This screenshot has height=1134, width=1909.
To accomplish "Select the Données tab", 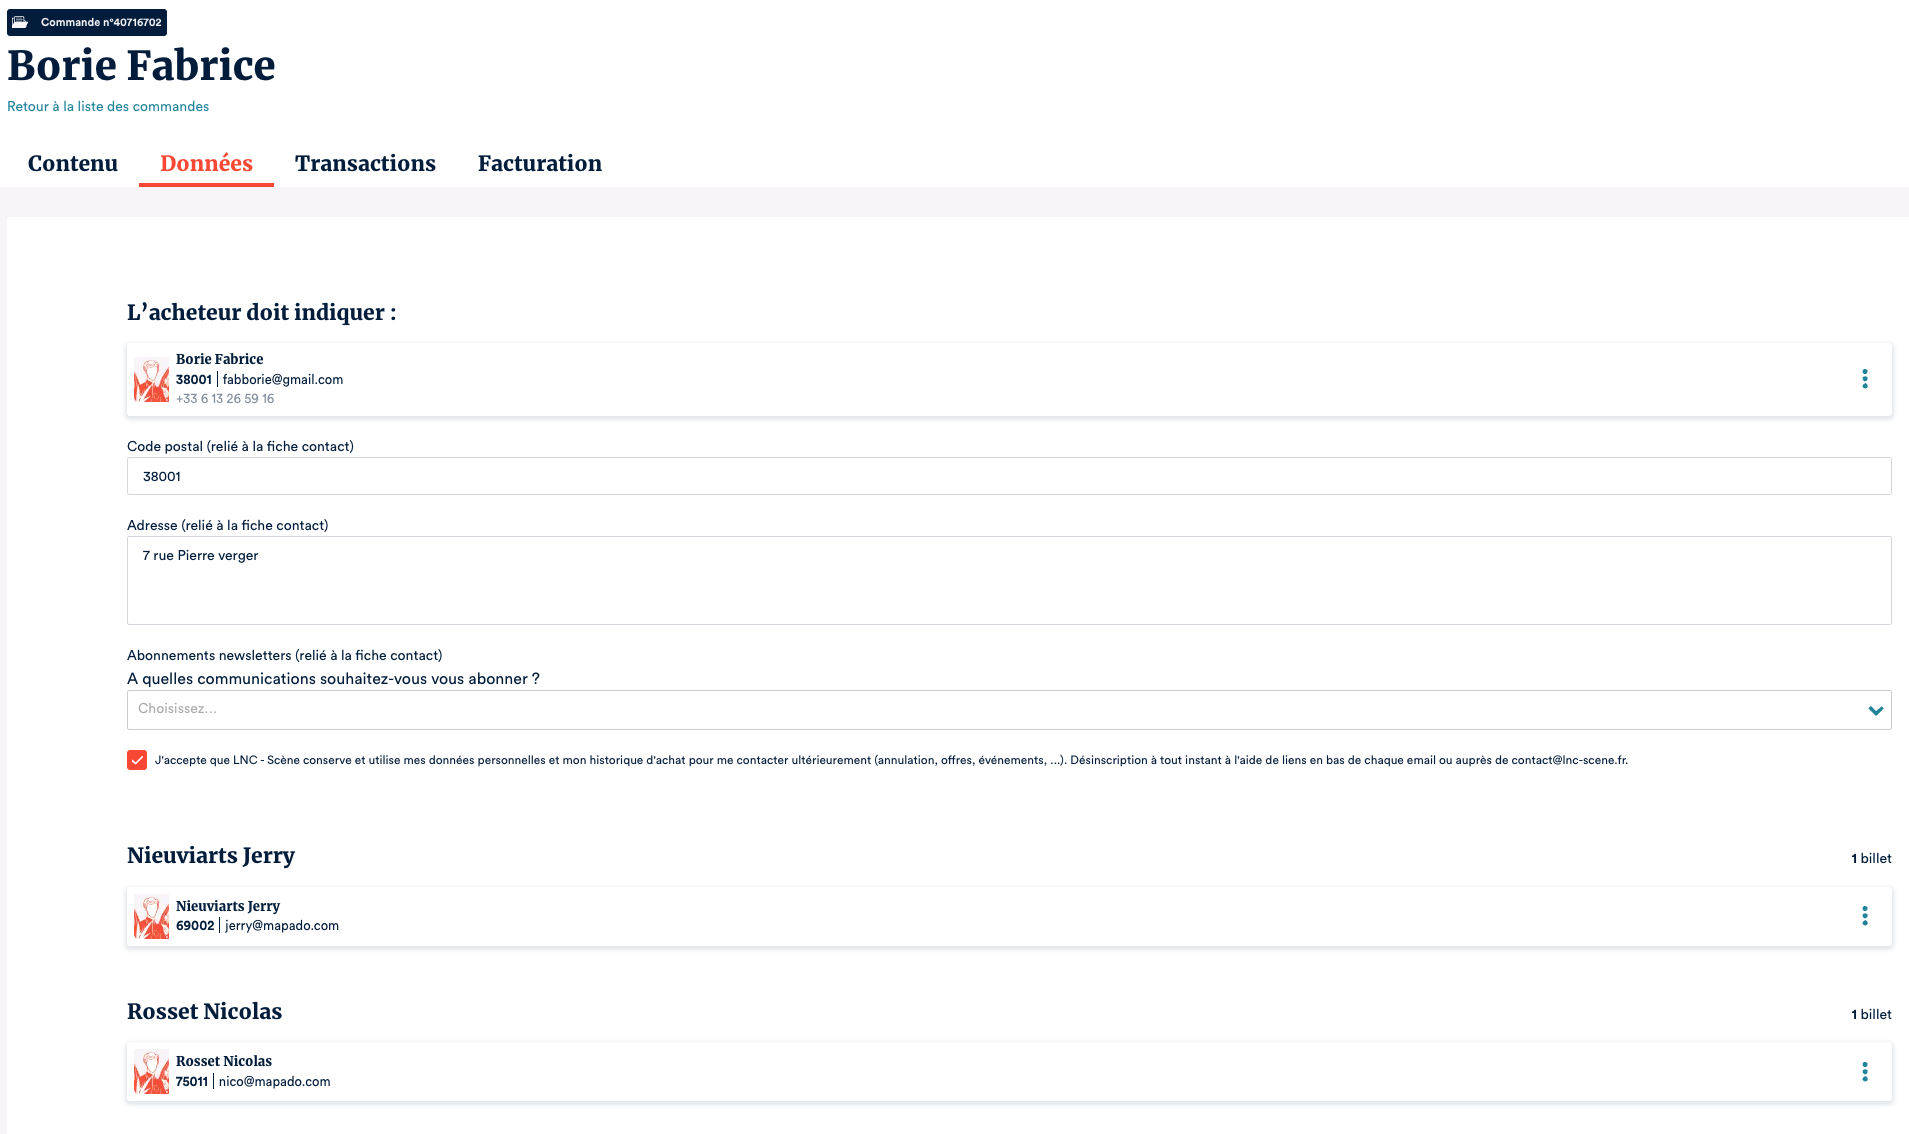I will click(206, 163).
